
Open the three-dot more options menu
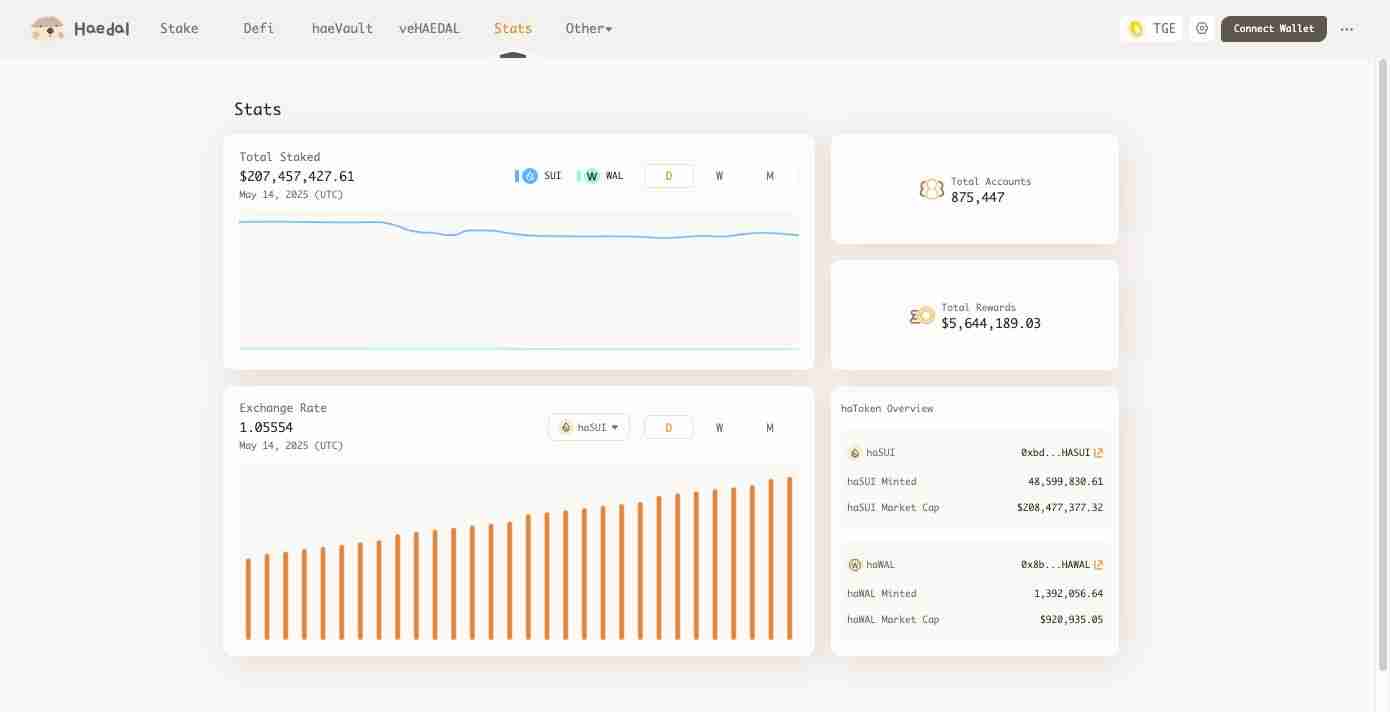click(1347, 29)
